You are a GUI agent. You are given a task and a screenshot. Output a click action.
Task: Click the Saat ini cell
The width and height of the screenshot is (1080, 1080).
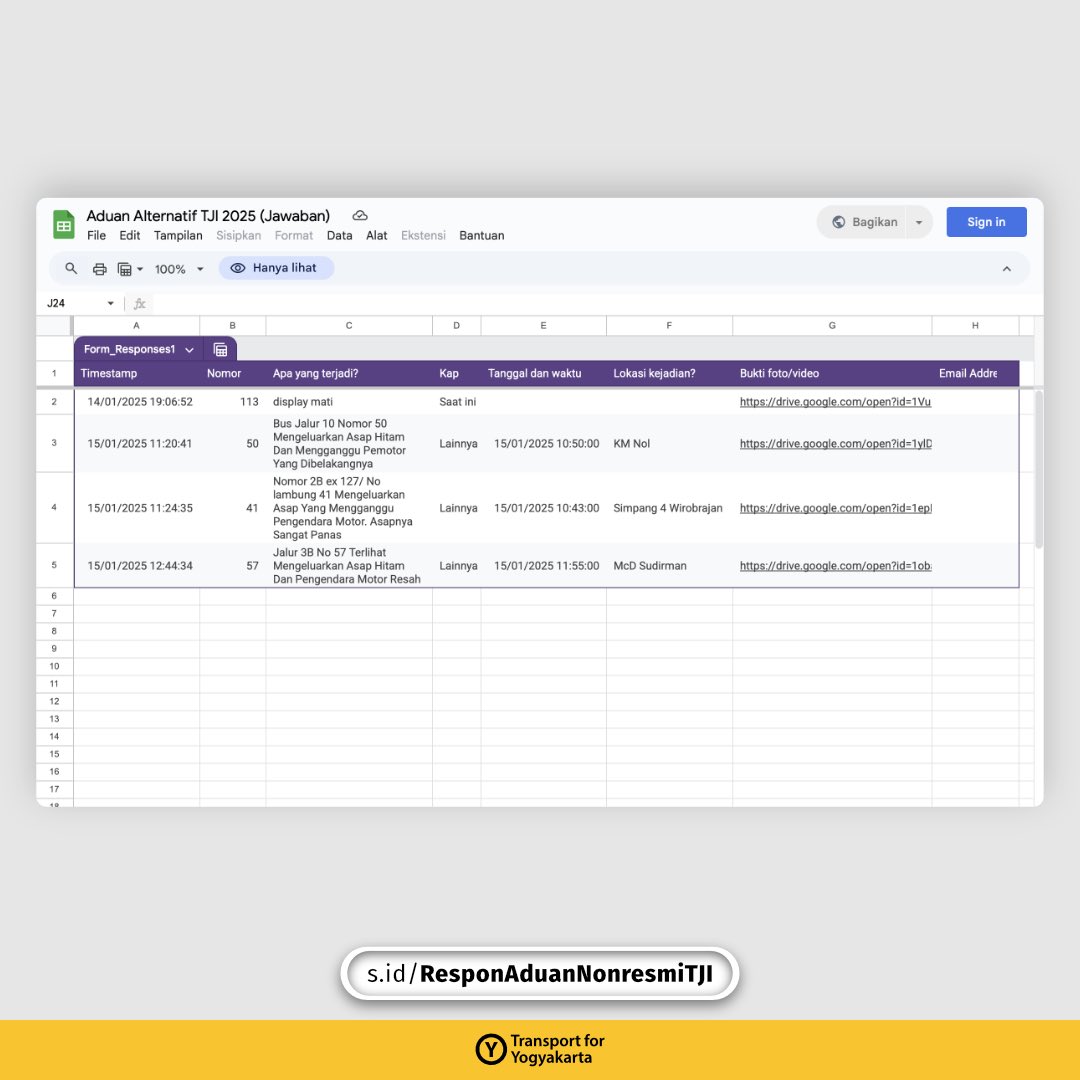coord(457,402)
